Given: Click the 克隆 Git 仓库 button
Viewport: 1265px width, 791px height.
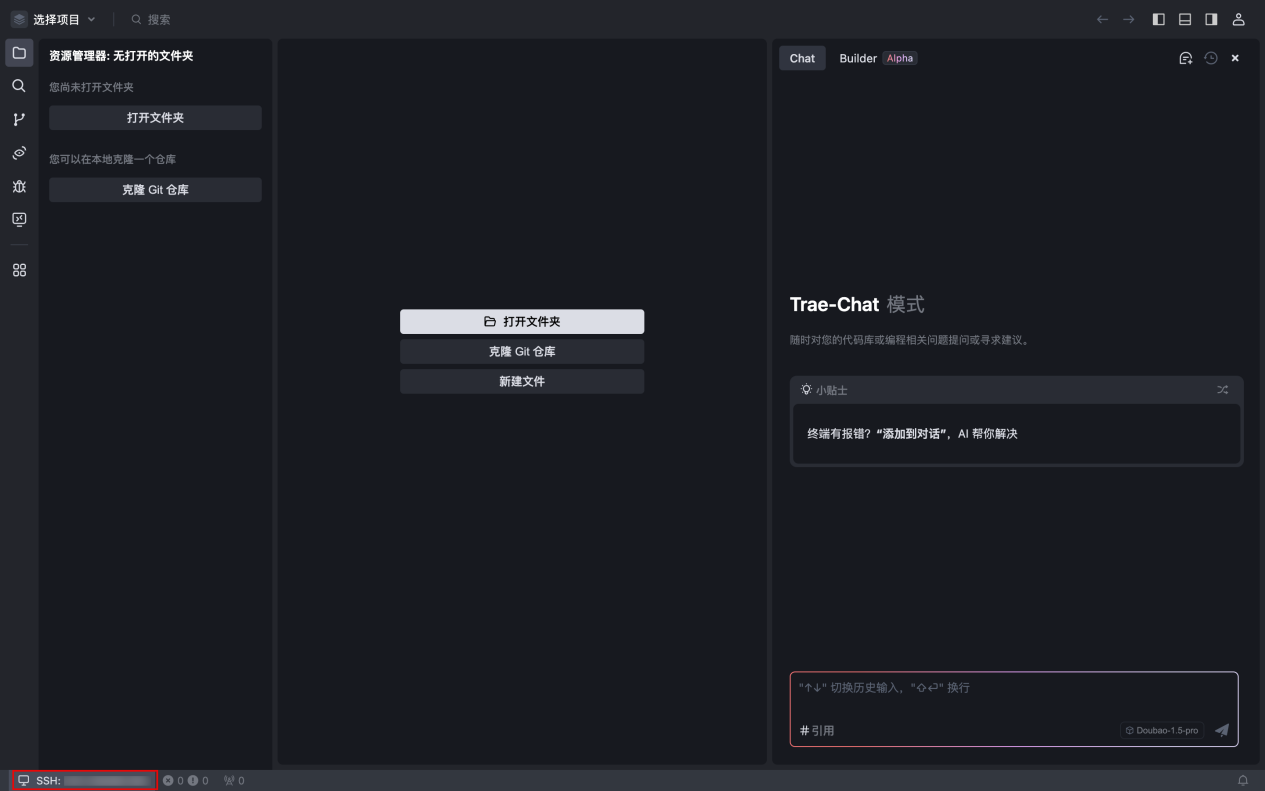Looking at the screenshot, I should coord(522,351).
